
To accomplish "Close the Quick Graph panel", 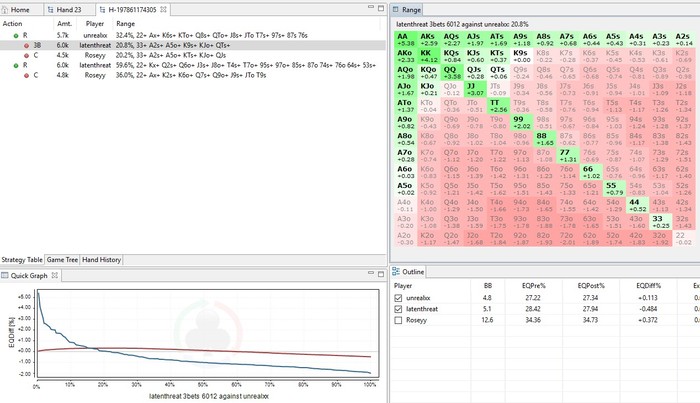I will pyautogui.click(x=54, y=275).
